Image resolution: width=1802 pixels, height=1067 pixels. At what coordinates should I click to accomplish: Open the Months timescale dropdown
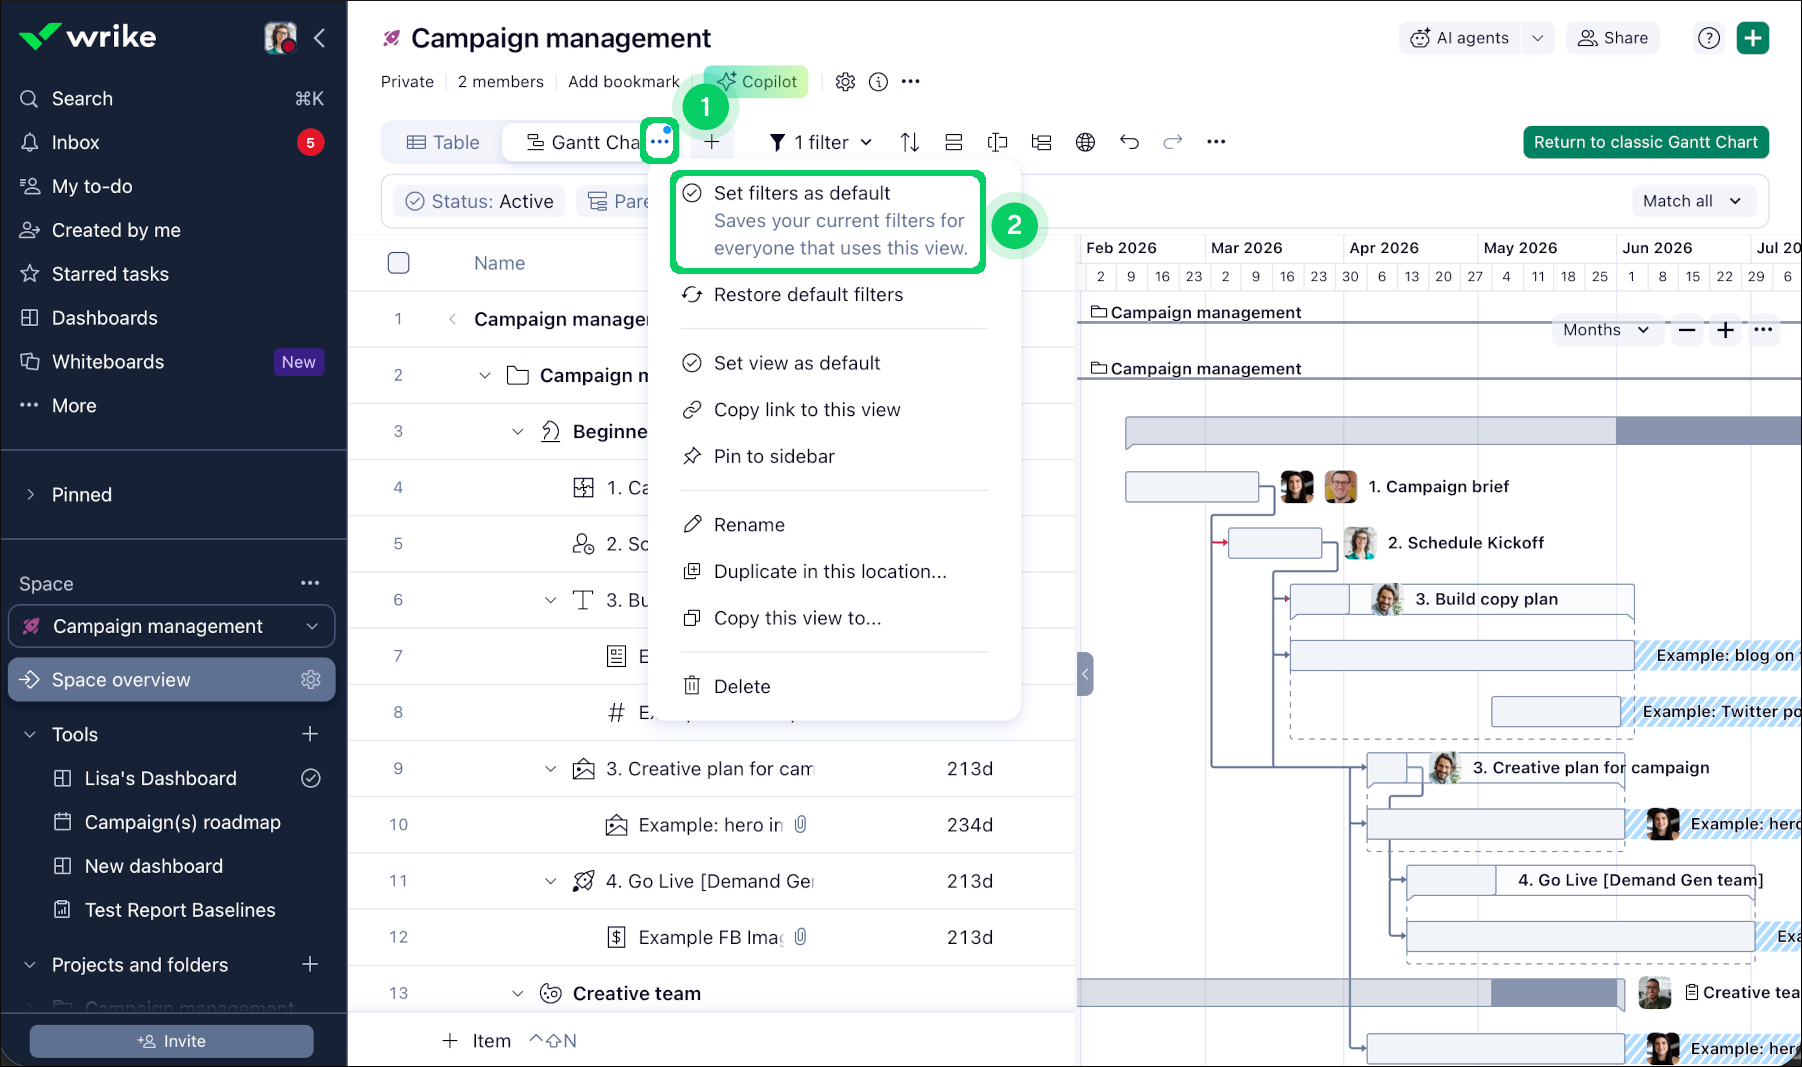pos(1606,330)
